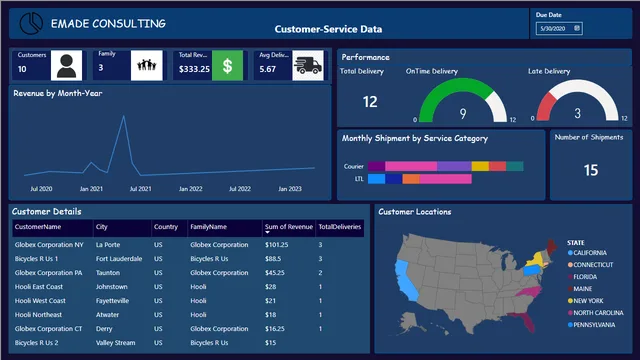Click the delivery truck icon
The image size is (640, 360).
pos(308,65)
